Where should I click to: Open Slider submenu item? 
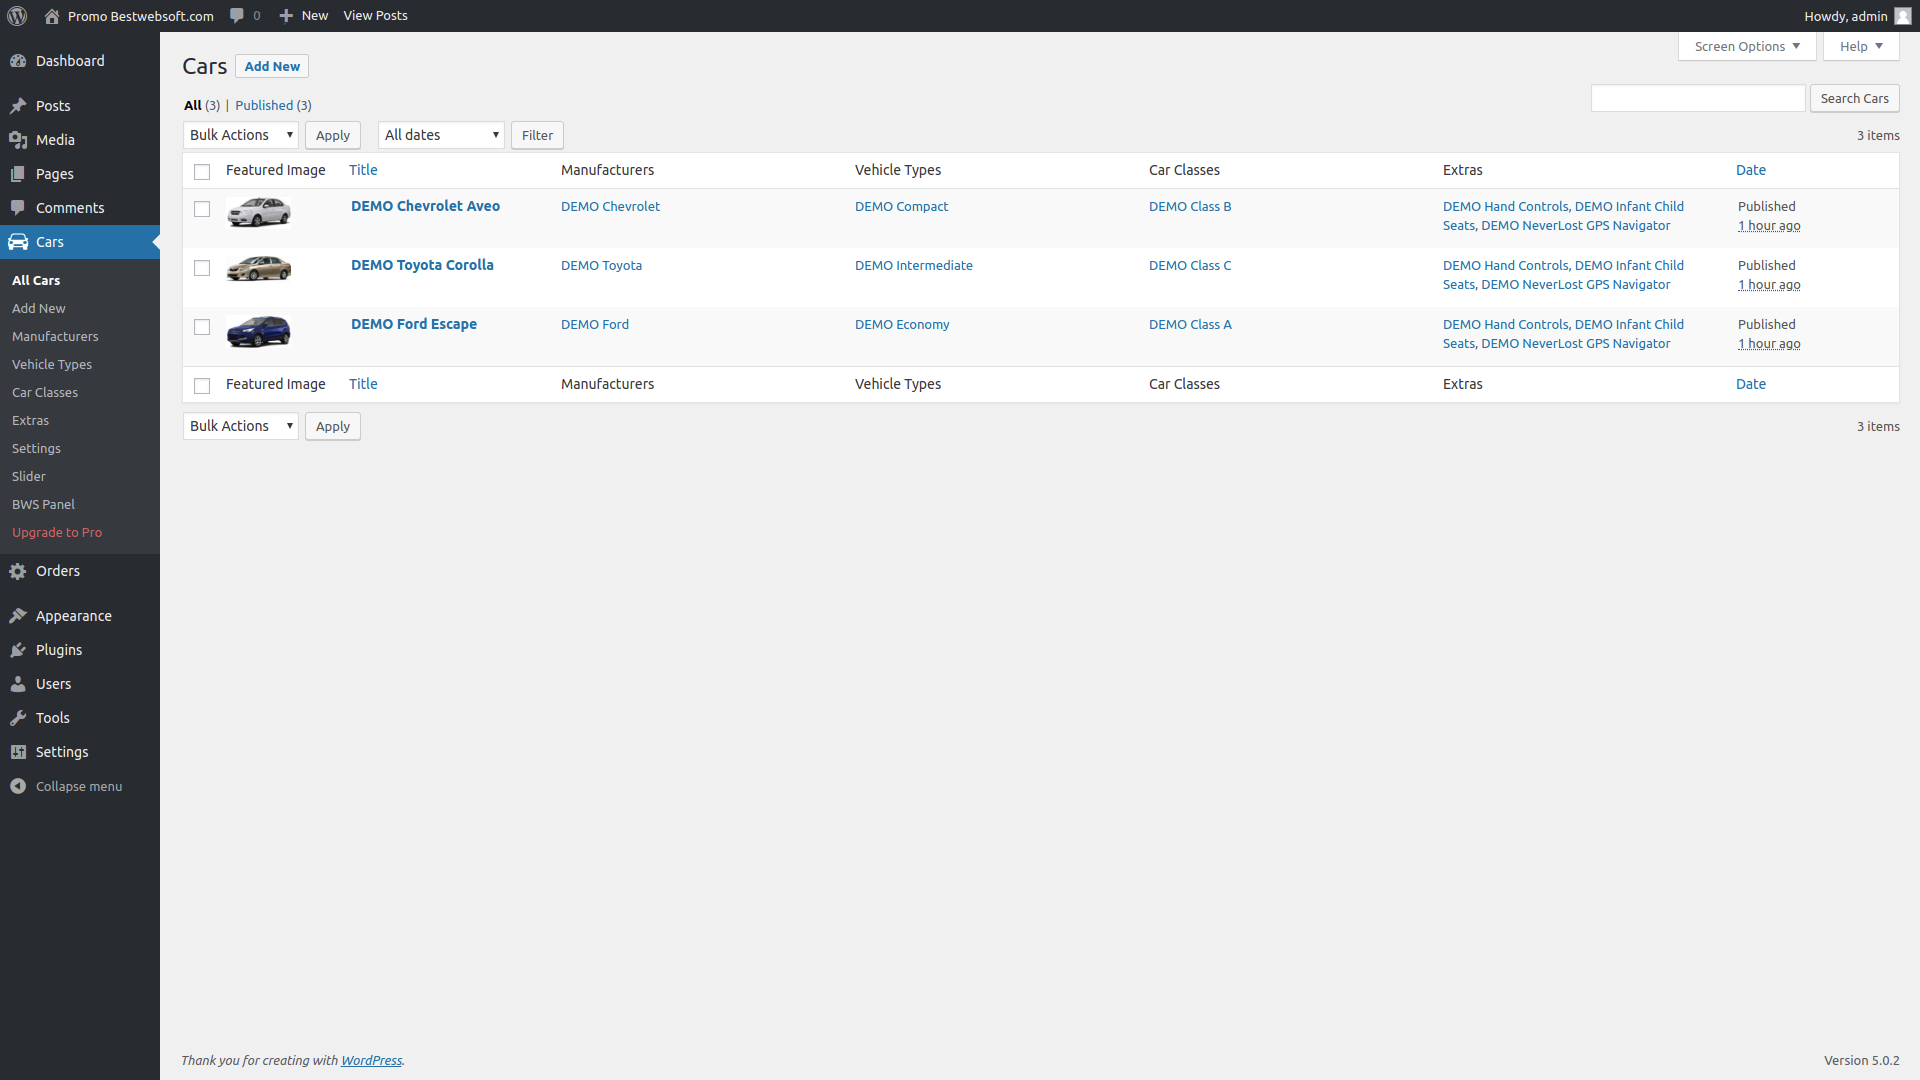[29, 476]
